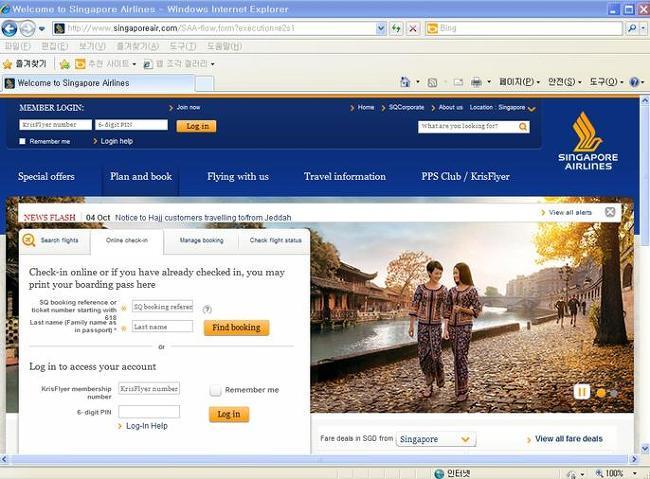Screen dimensions: 650x479
Task: Click the orange site search magnifier icon
Action: pos(523,126)
